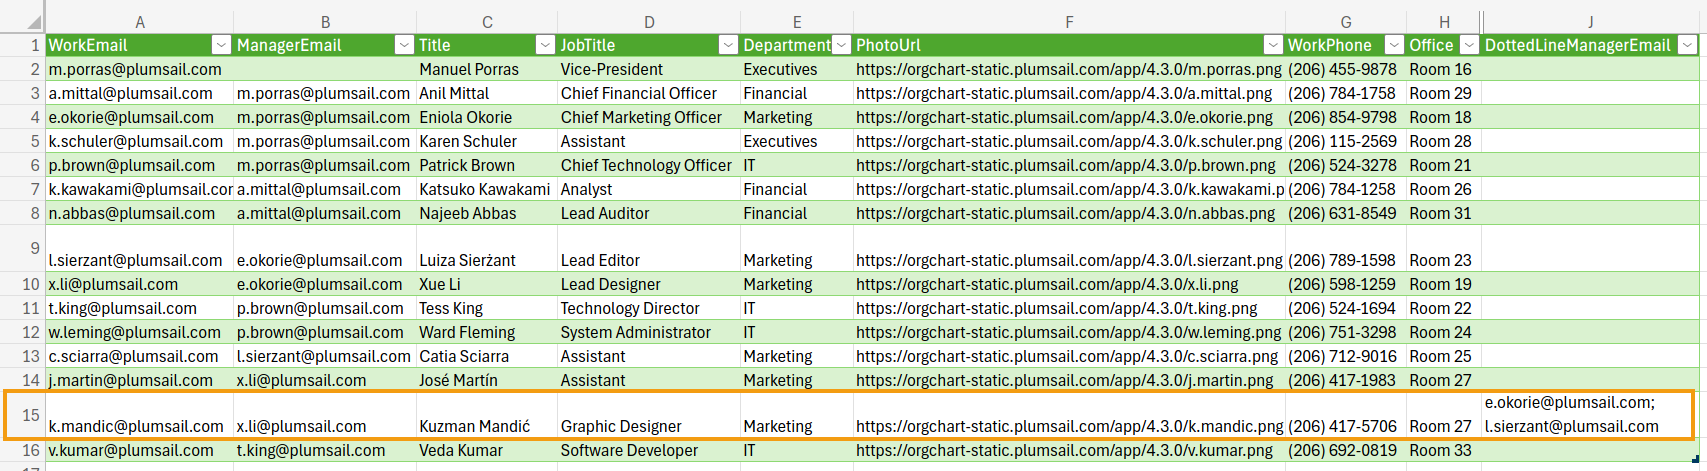Image resolution: width=1707 pixels, height=471 pixels.
Task: Select phone number (206) 692-0819
Action: coord(1345,450)
